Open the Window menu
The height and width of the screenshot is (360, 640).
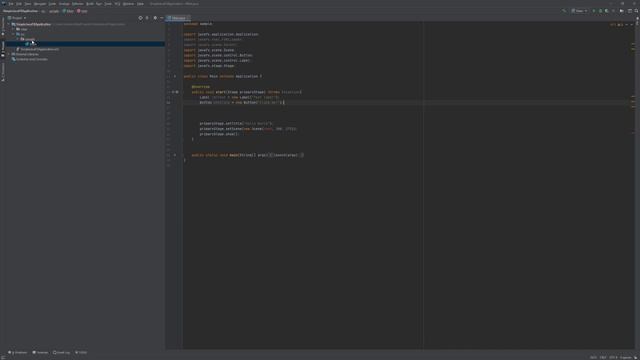click(x=128, y=4)
